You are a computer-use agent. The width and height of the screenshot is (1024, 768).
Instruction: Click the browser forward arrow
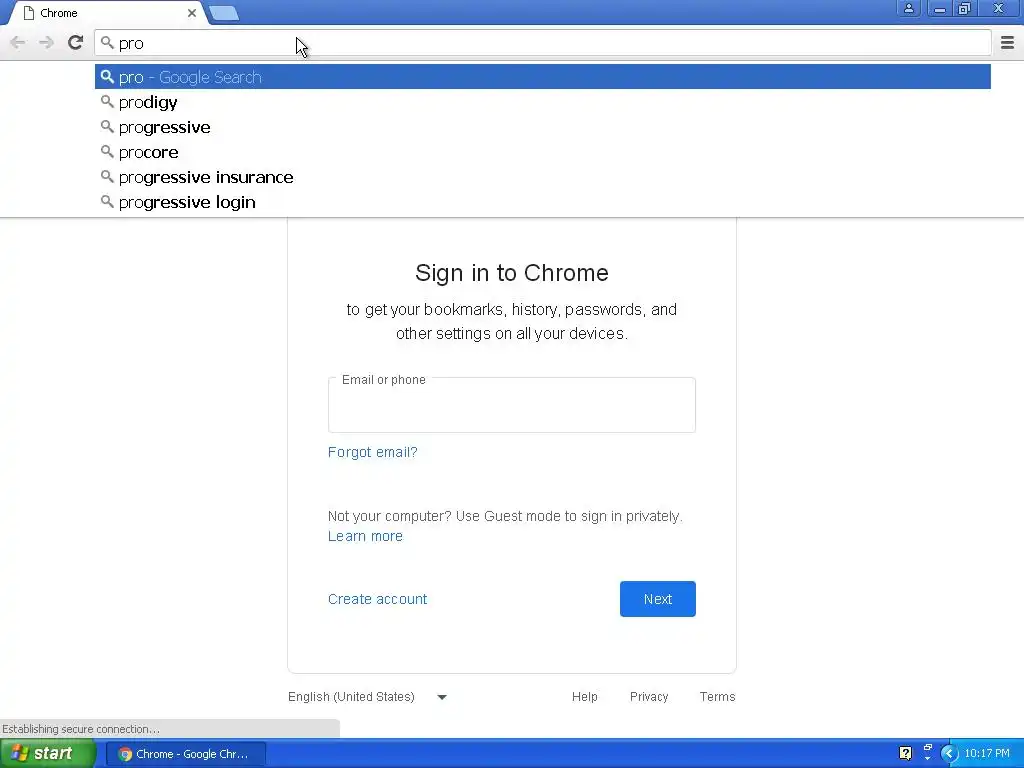pyautogui.click(x=46, y=43)
